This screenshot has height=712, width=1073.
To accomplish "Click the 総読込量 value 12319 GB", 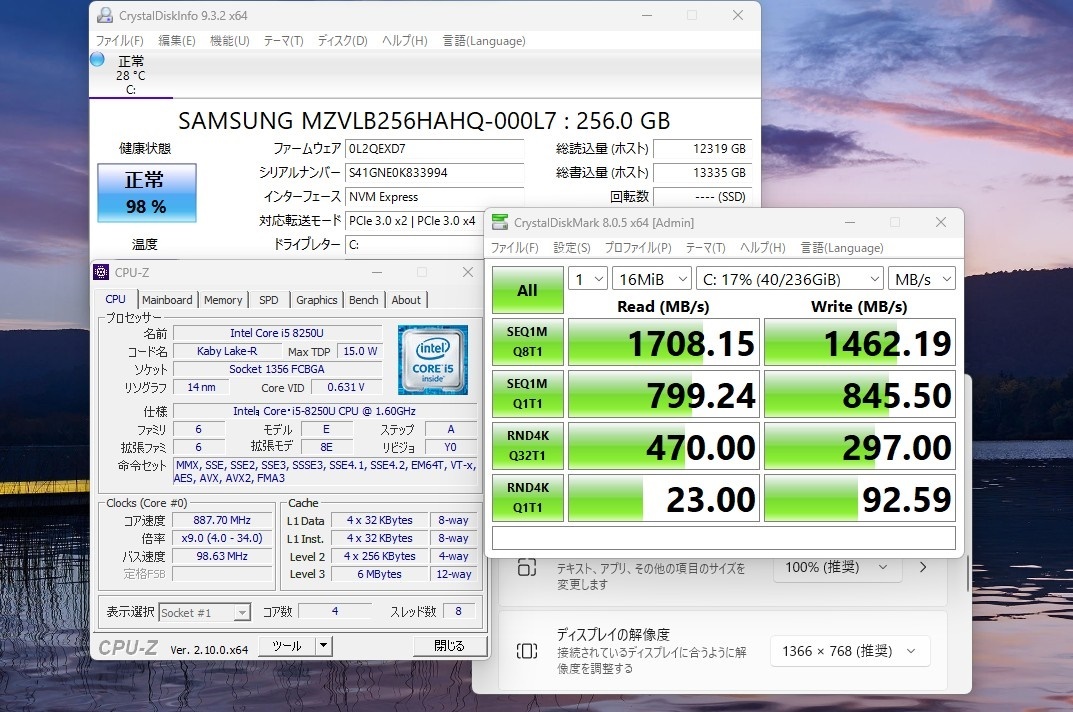I will [x=702, y=149].
